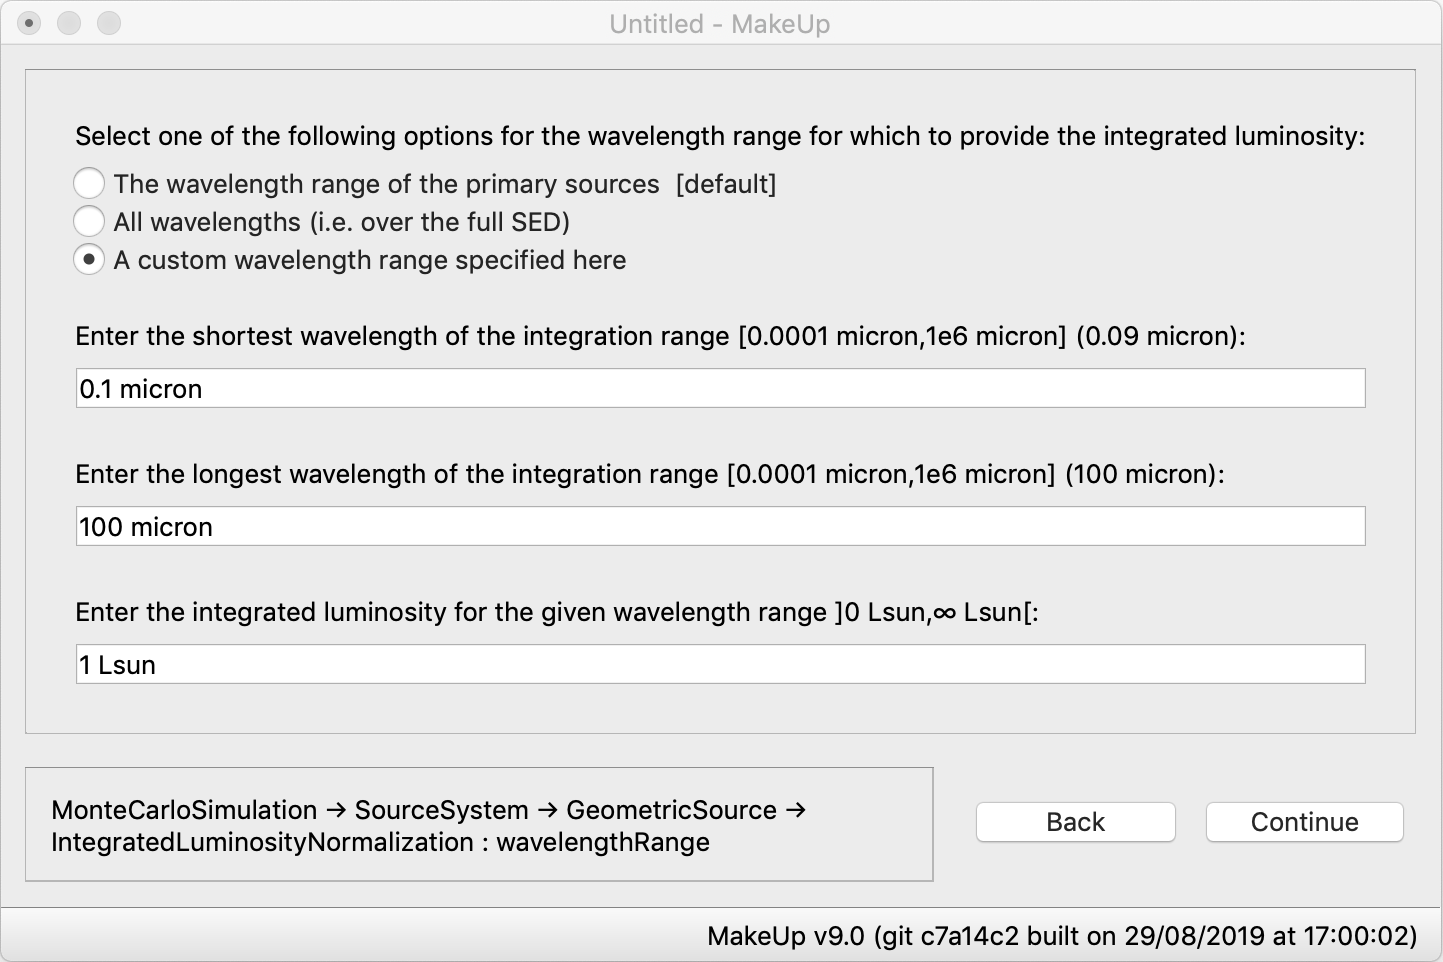Select the primary sources wavelength range option

coord(89,184)
